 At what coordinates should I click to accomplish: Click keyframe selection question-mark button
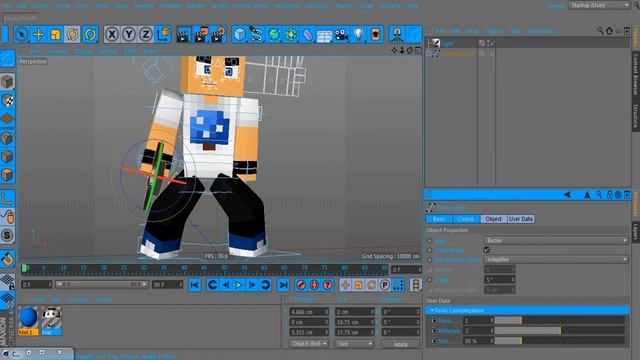coord(327,285)
